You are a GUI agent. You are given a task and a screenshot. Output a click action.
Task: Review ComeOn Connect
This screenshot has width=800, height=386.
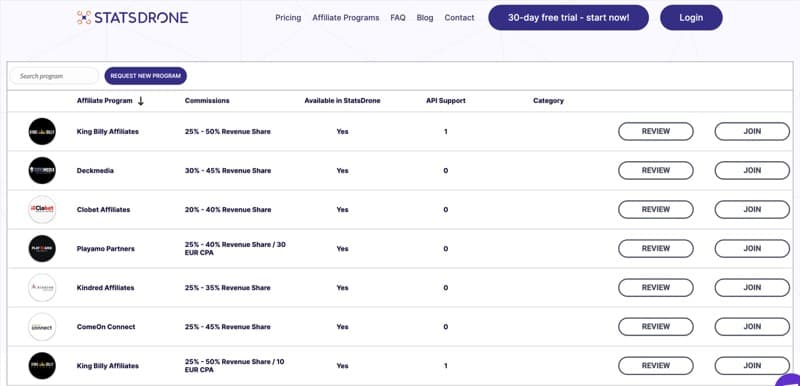pyautogui.click(x=656, y=327)
